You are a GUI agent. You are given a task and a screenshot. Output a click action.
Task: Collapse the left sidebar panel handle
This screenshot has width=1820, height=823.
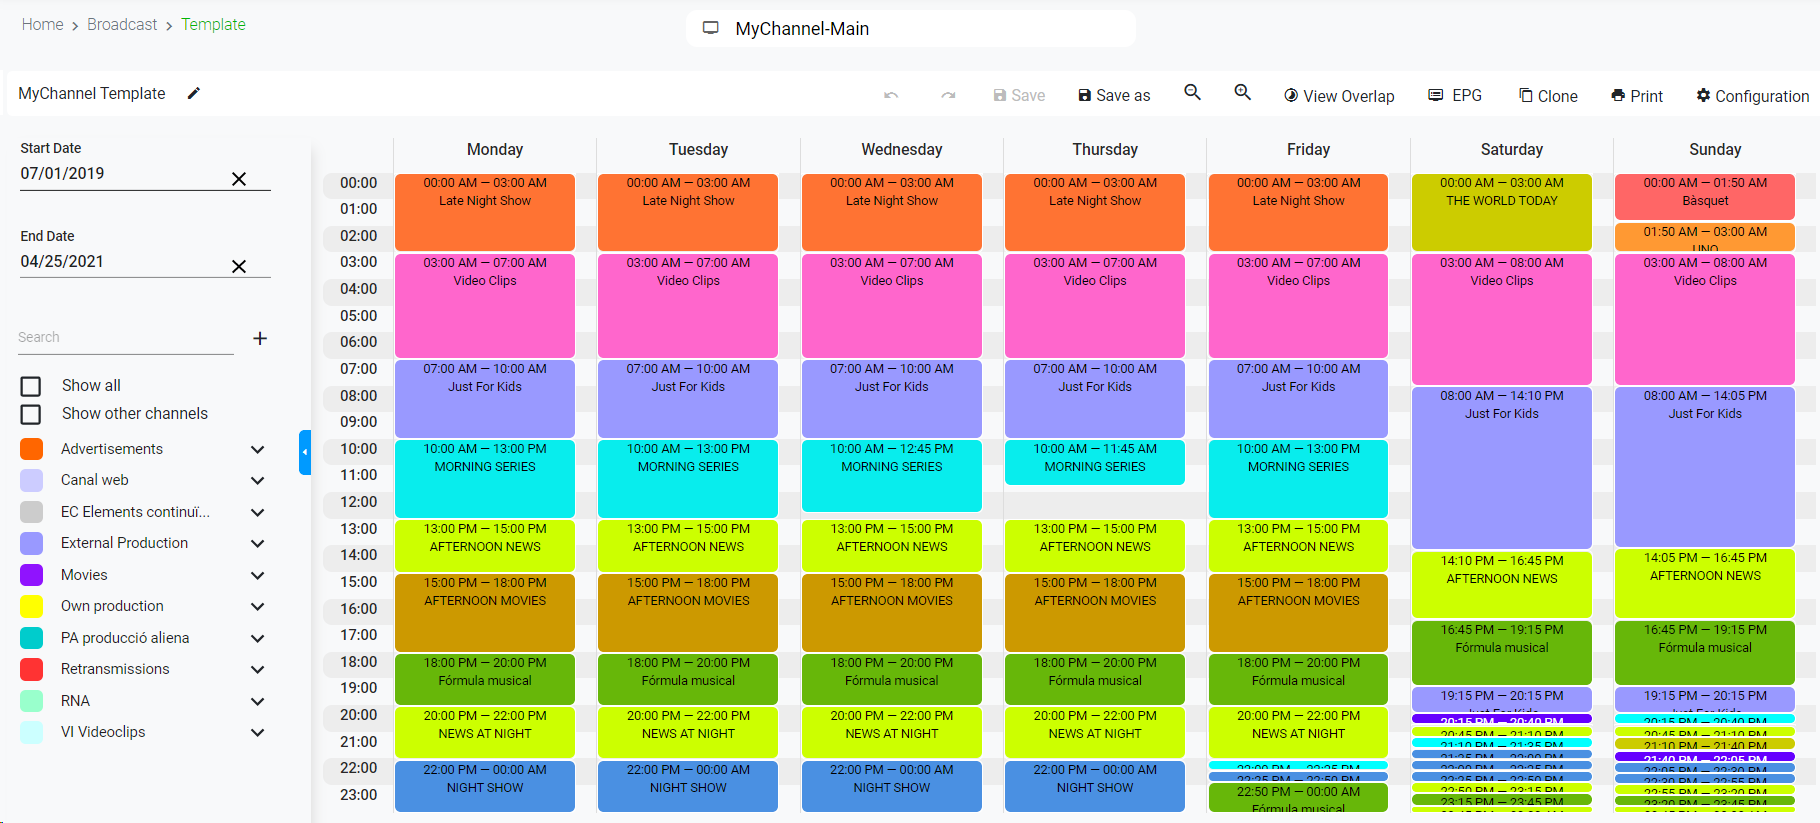[x=305, y=452]
